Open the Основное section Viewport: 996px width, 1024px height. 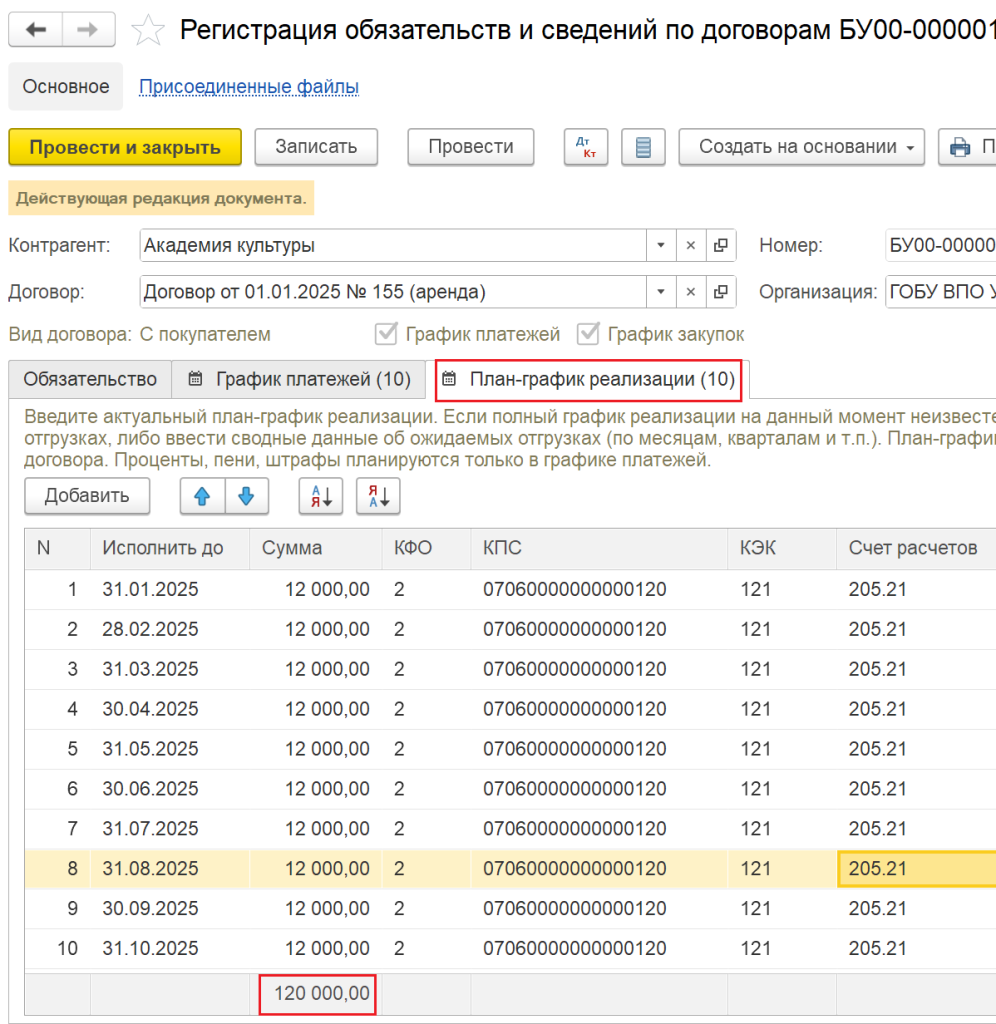(x=65, y=86)
